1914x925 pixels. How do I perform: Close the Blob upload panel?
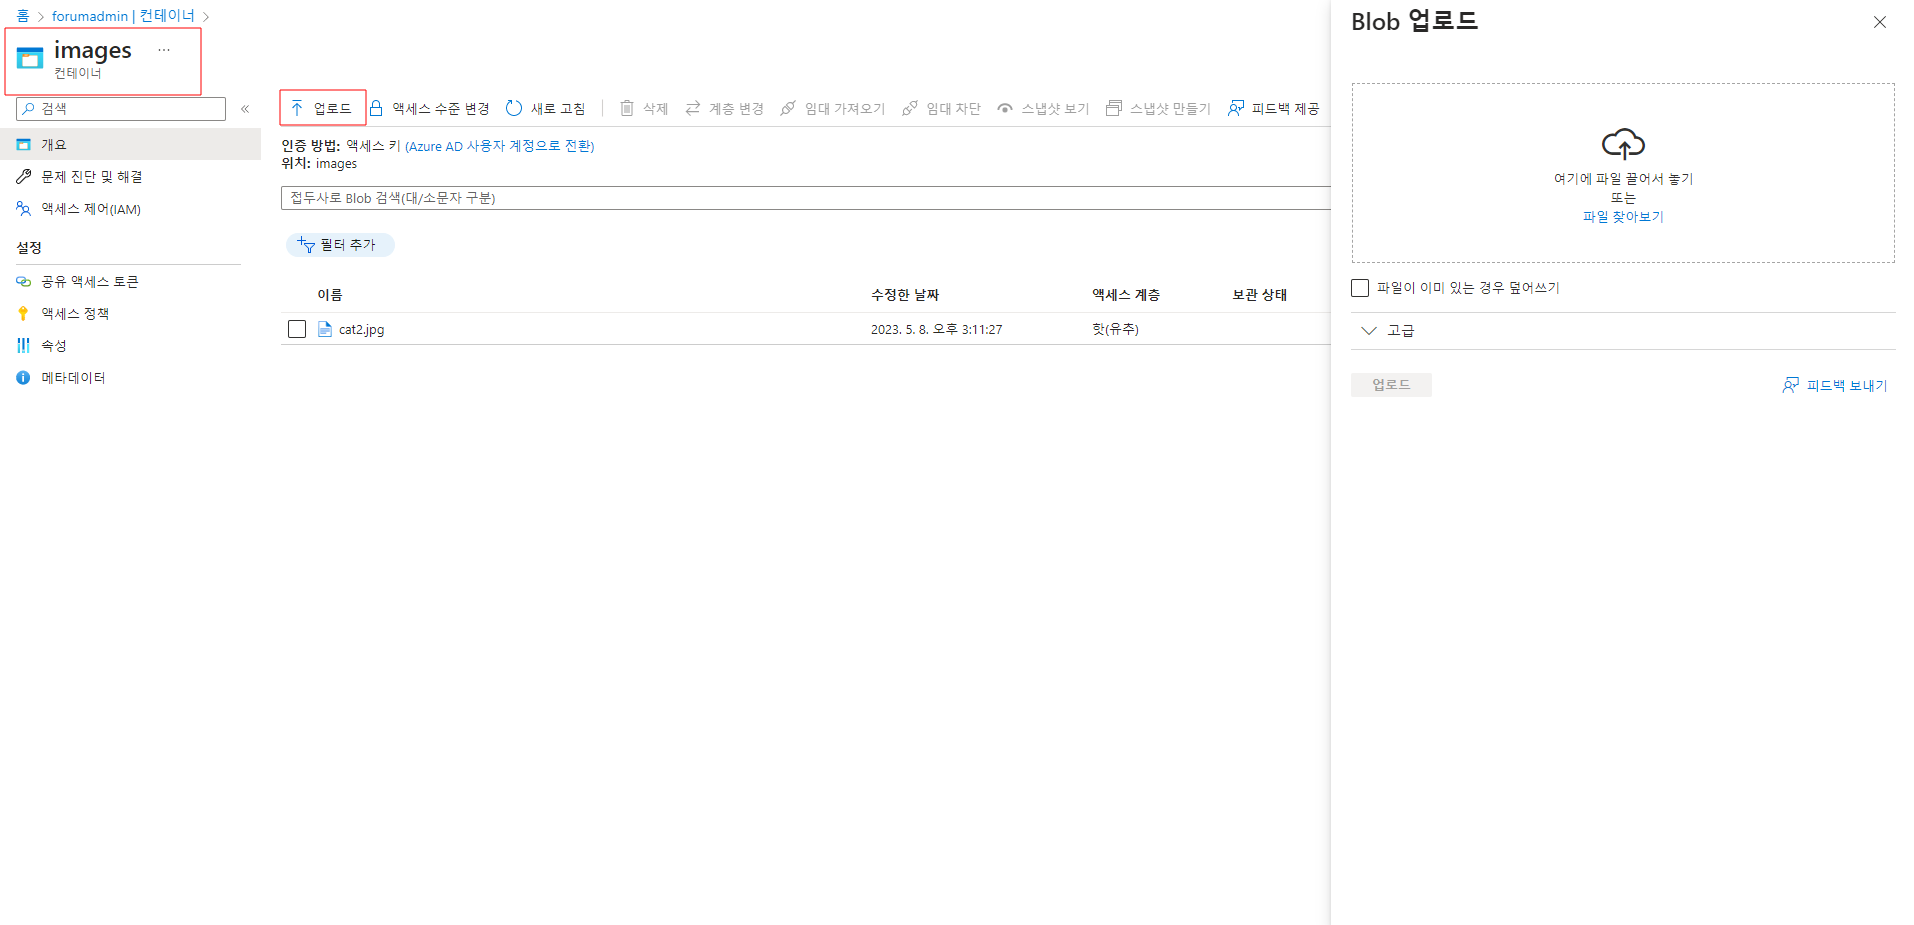1879,22
